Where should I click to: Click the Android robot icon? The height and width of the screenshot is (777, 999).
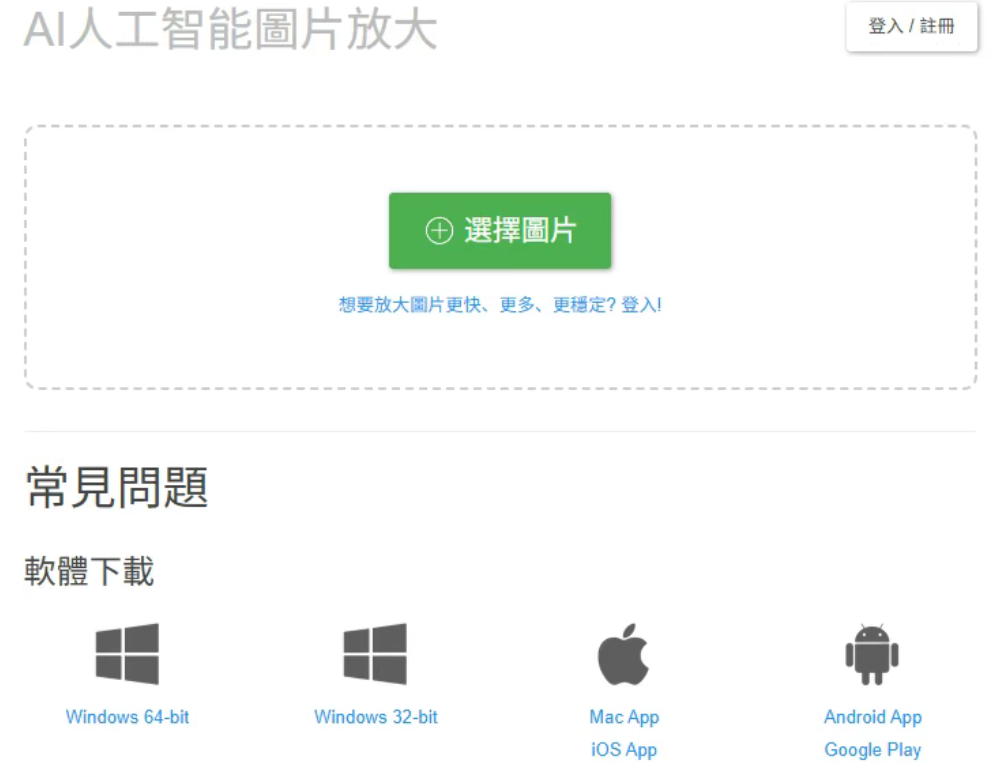tap(872, 655)
